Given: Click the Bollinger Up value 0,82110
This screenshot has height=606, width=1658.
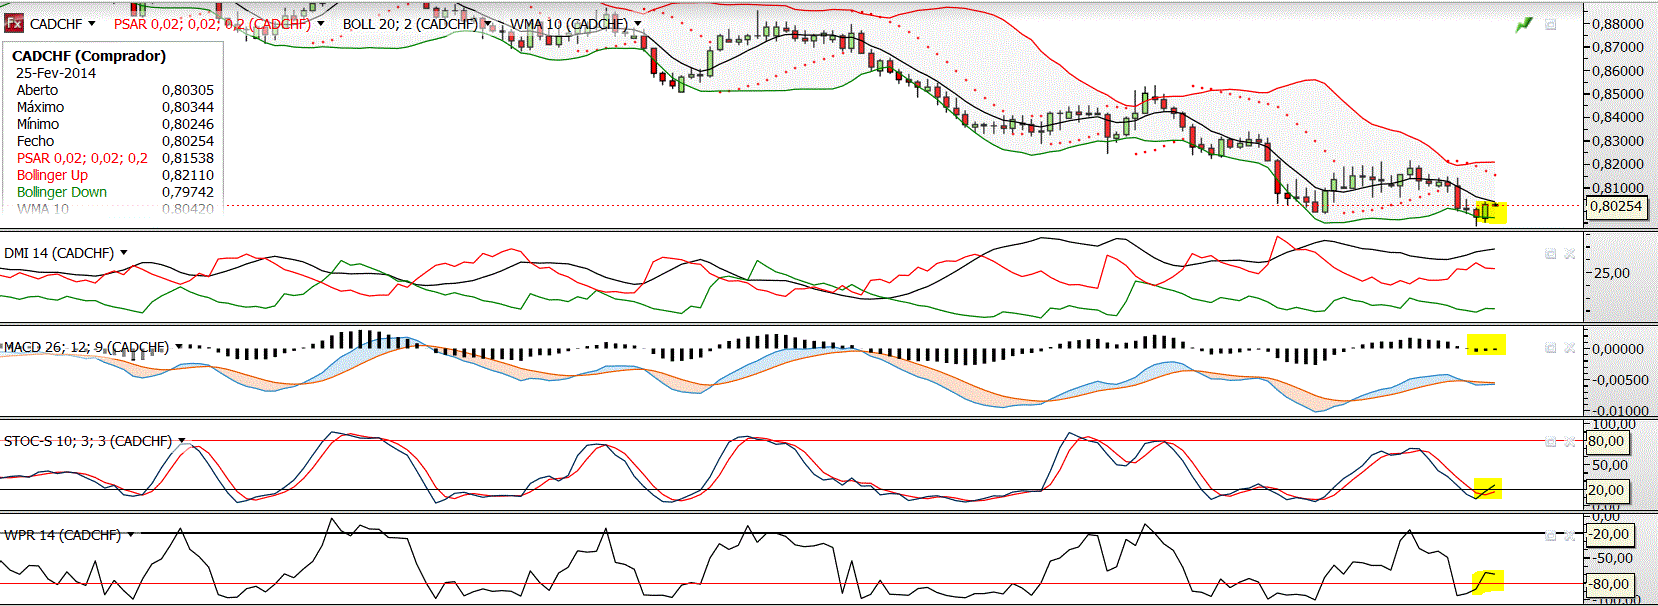Looking at the screenshot, I should click(188, 175).
